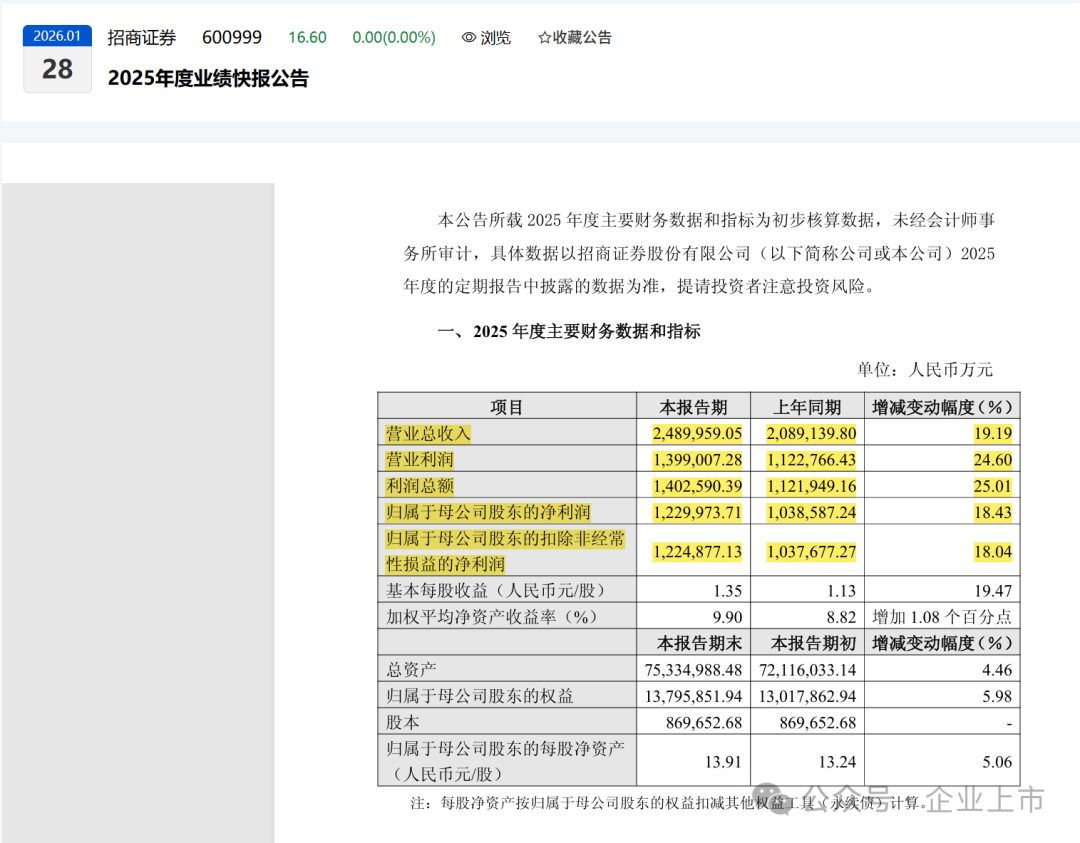Click the percentage 19.47
The height and width of the screenshot is (843, 1080).
[993, 590]
